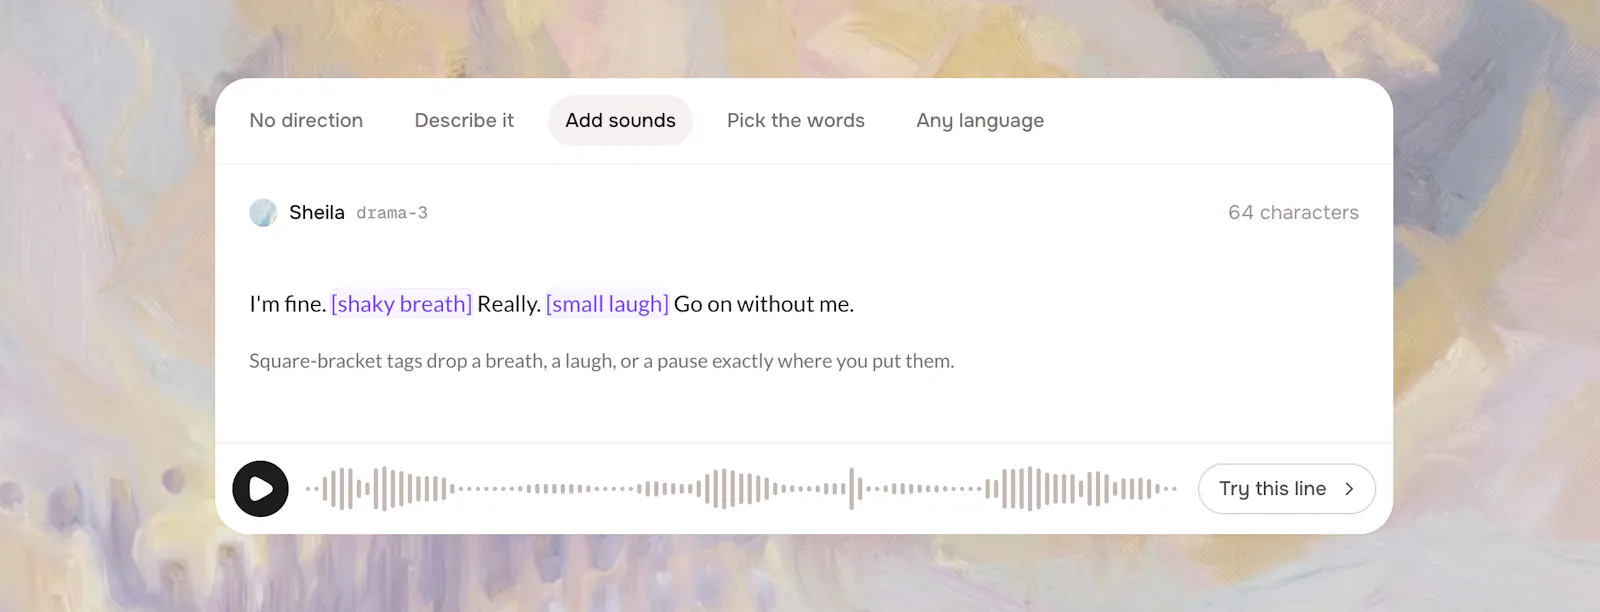
Task: Click the Try this line button
Action: point(1287,489)
